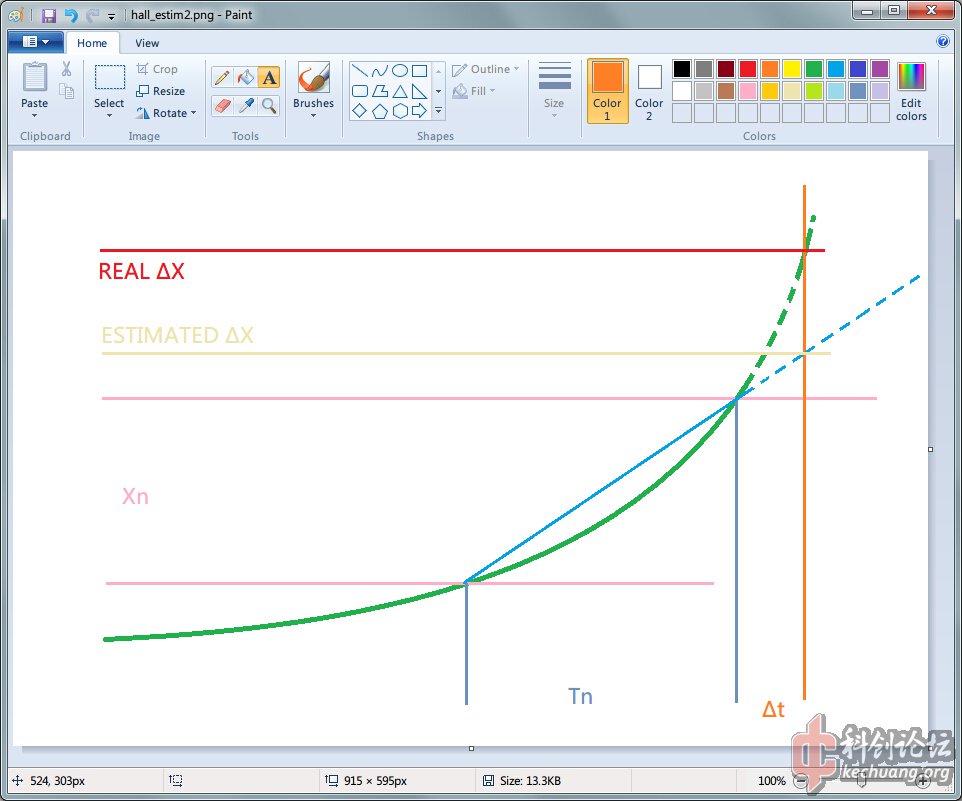This screenshot has width=962, height=801.
Task: Select the Pencil tool
Action: (222, 78)
